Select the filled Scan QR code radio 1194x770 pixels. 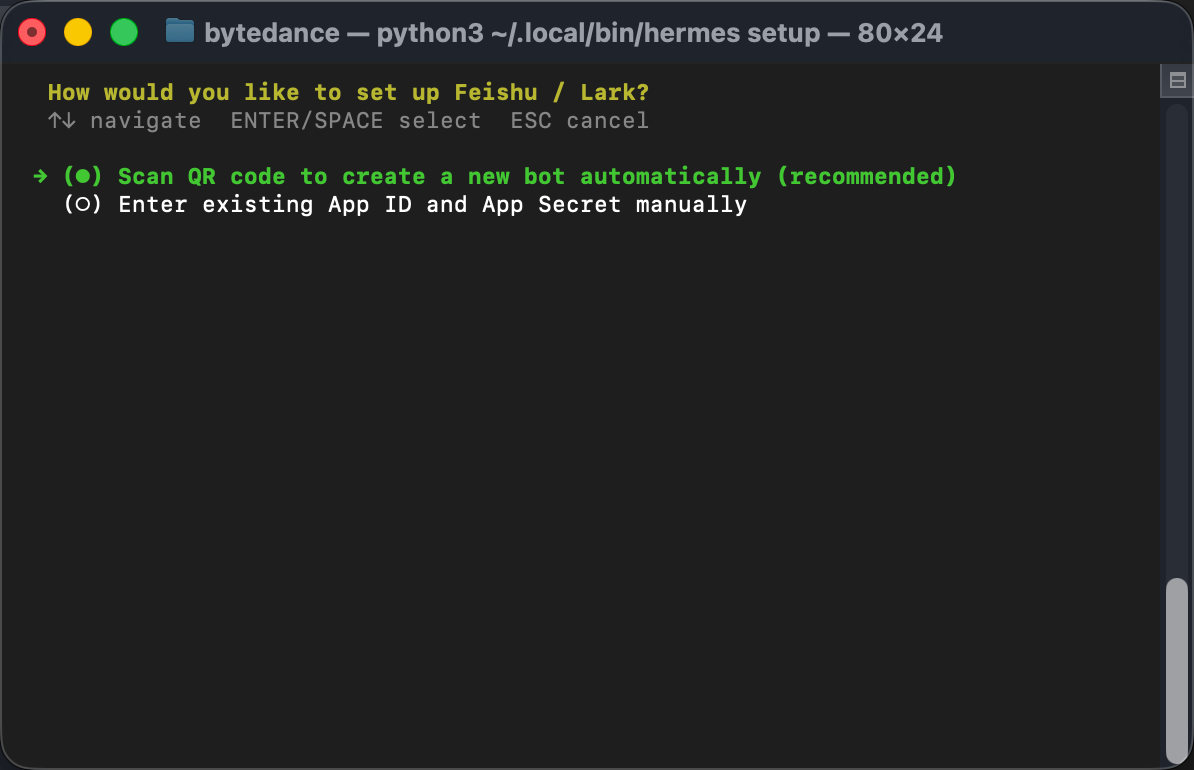click(83, 176)
